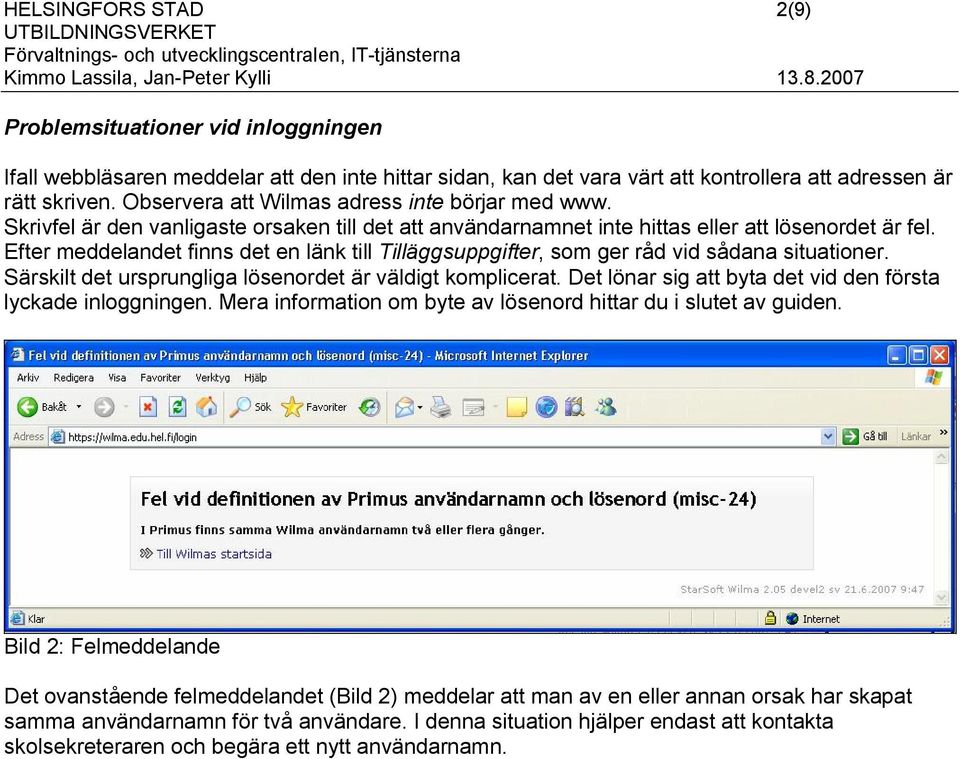
Task: Click the address field with wilma.edu.hel.fi URL
Action: 441,437
